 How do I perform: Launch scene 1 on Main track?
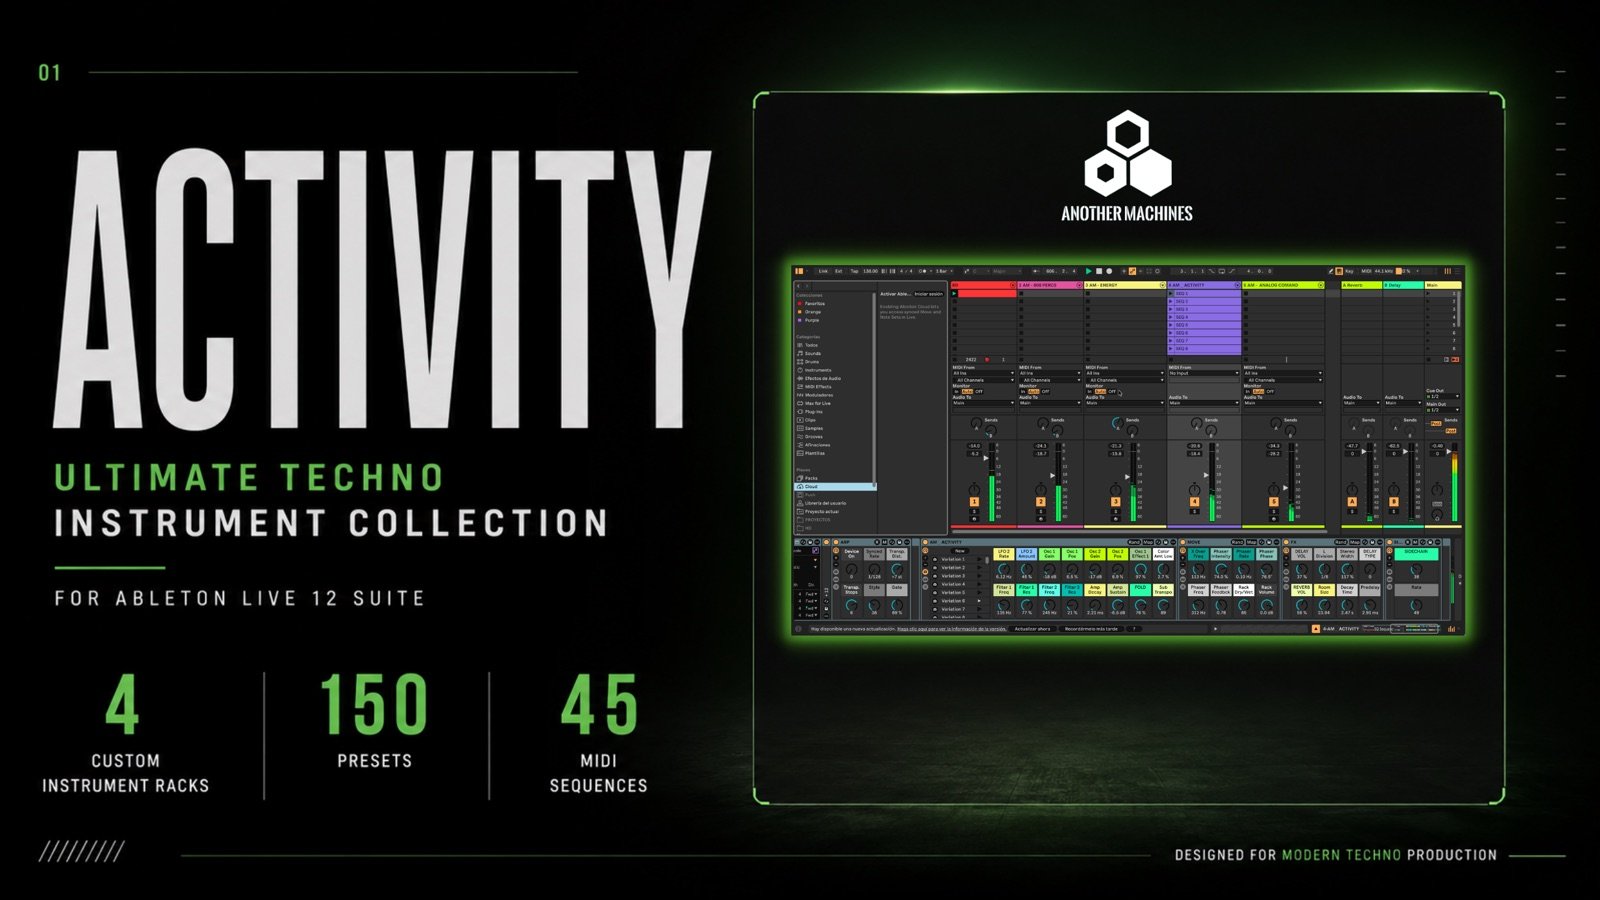pos(1428,293)
